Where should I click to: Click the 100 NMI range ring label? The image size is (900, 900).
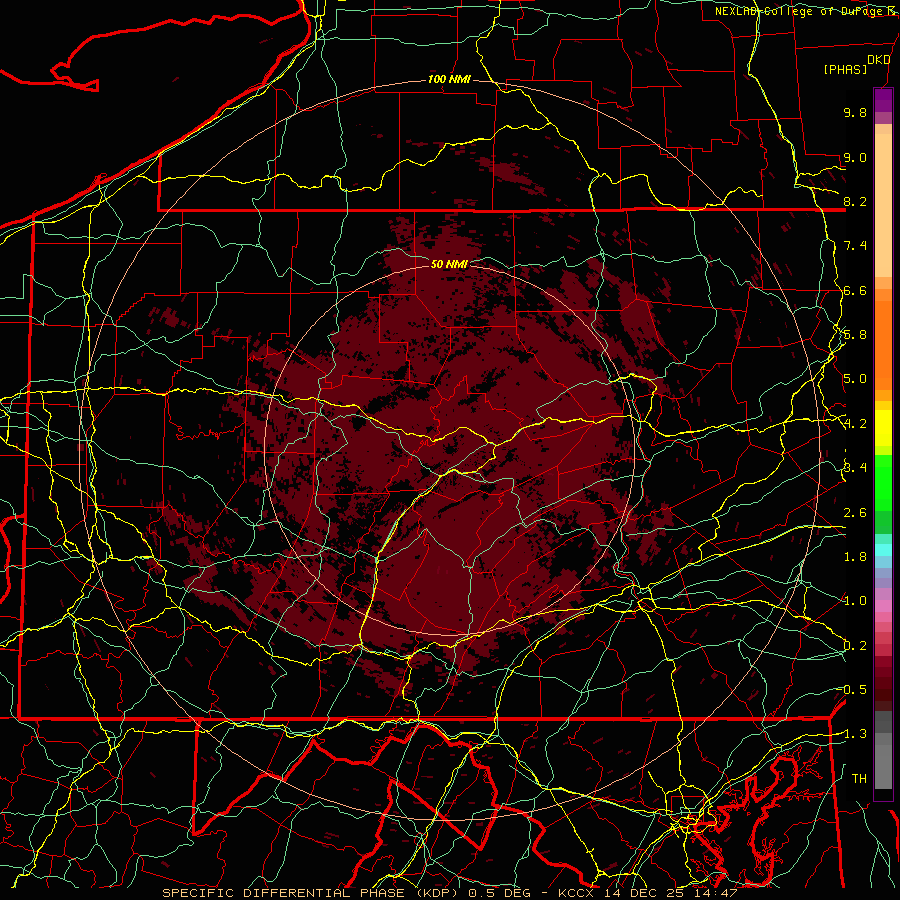point(449,79)
